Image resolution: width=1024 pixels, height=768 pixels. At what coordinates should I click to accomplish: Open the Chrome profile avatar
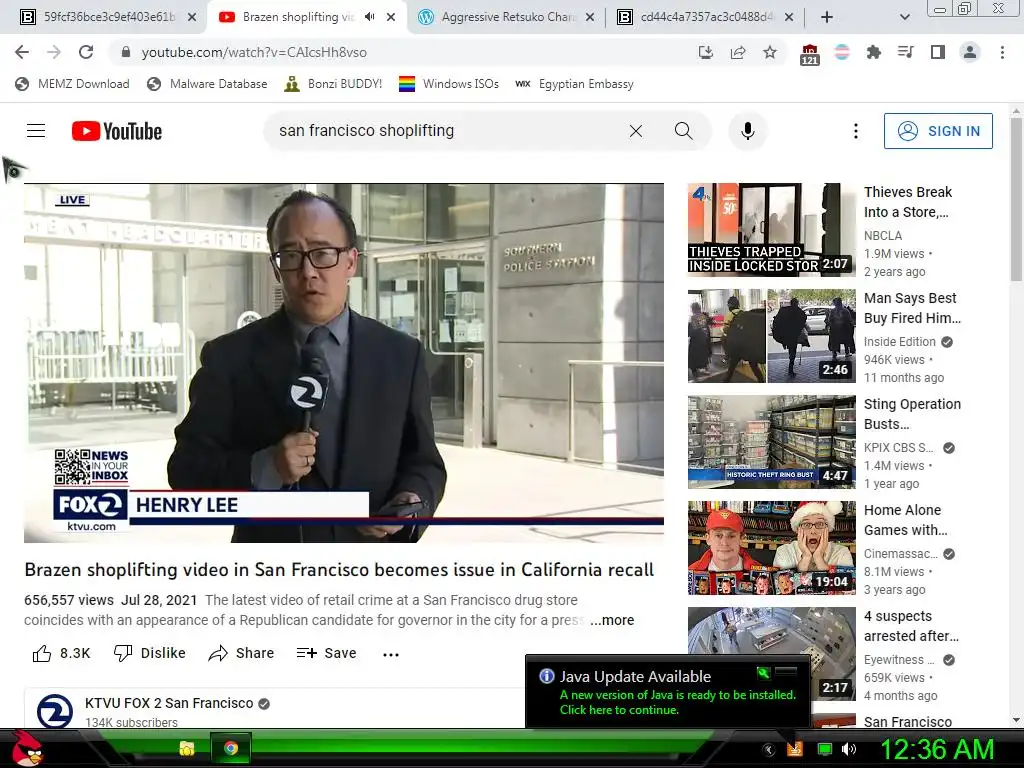(x=970, y=52)
